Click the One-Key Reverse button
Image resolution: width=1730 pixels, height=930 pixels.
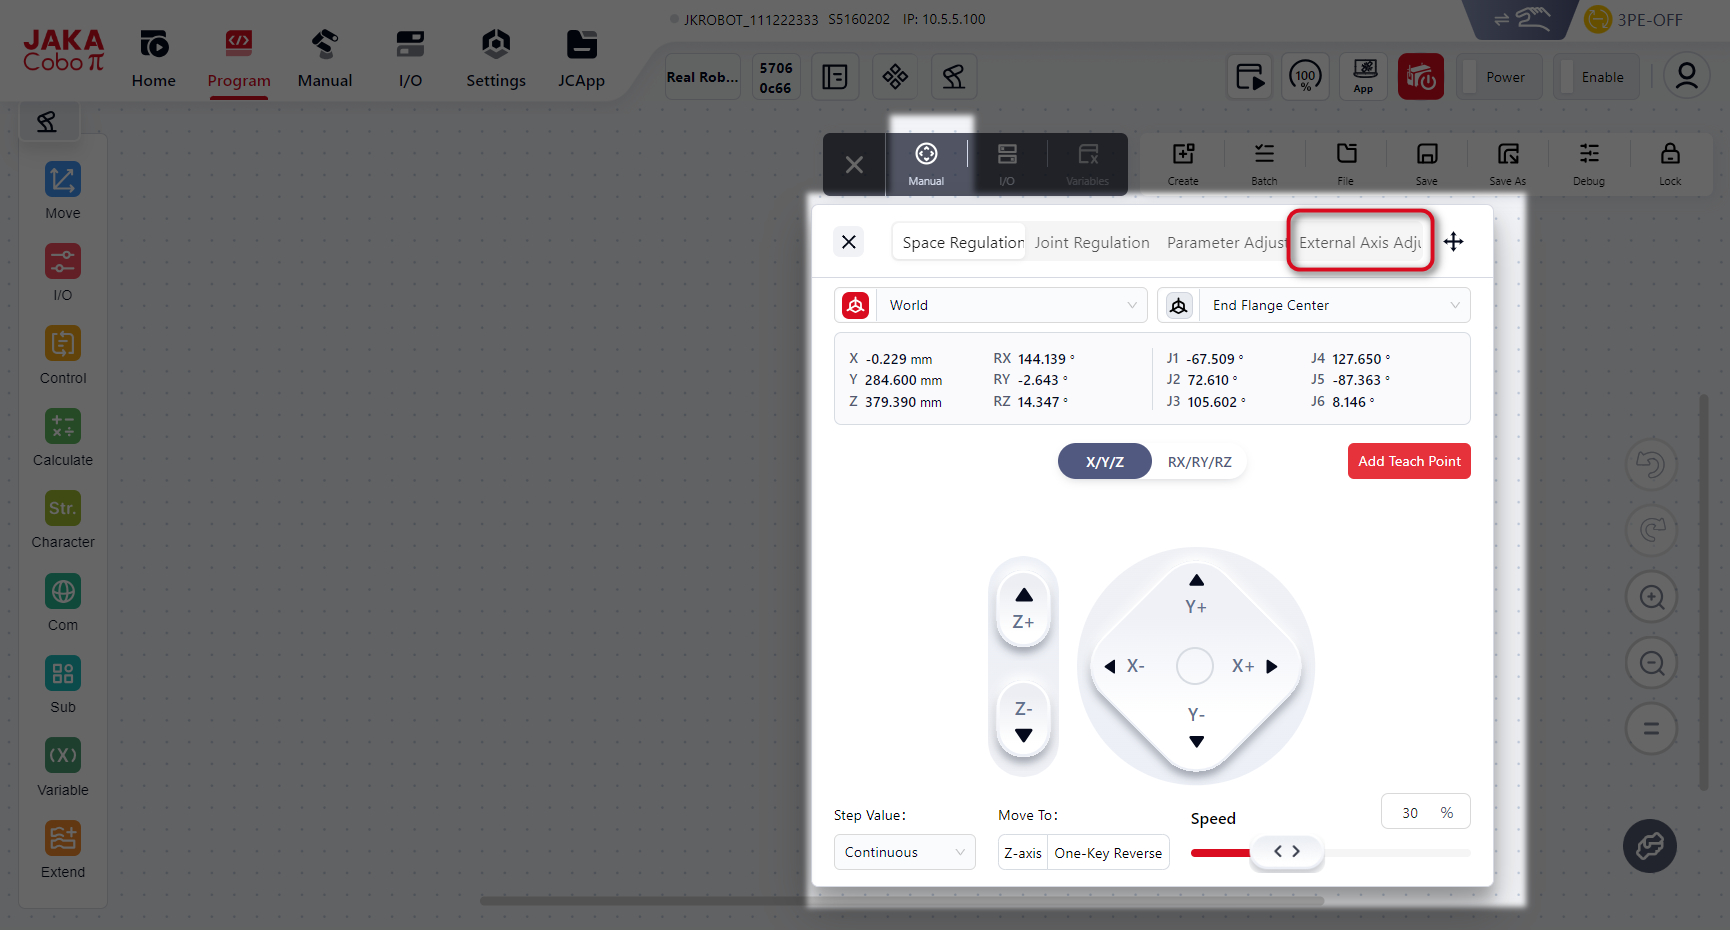click(x=1108, y=853)
